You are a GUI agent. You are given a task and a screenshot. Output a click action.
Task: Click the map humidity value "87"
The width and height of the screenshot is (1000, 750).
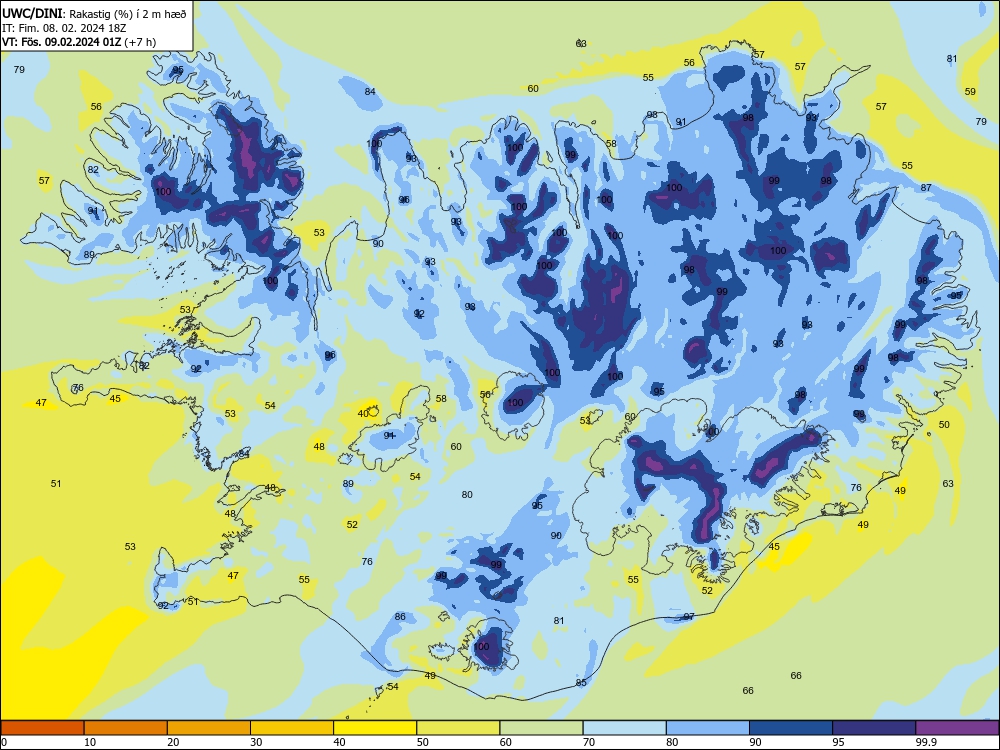point(926,188)
